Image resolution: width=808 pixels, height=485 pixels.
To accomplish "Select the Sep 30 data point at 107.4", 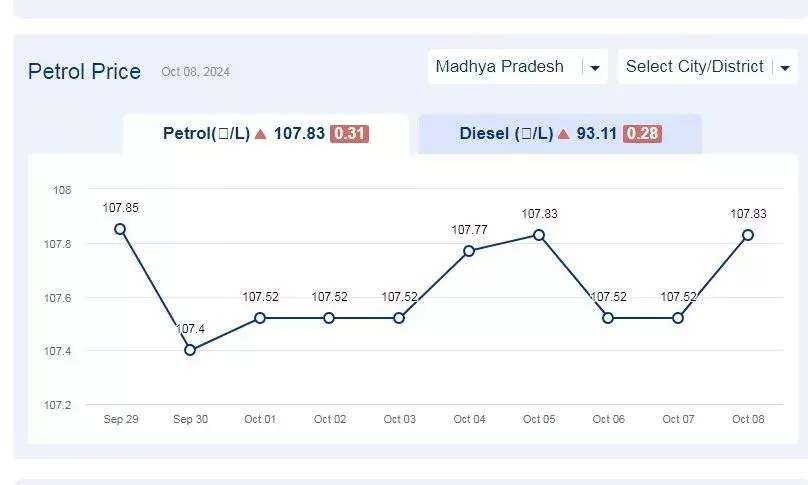I will click(x=190, y=350).
